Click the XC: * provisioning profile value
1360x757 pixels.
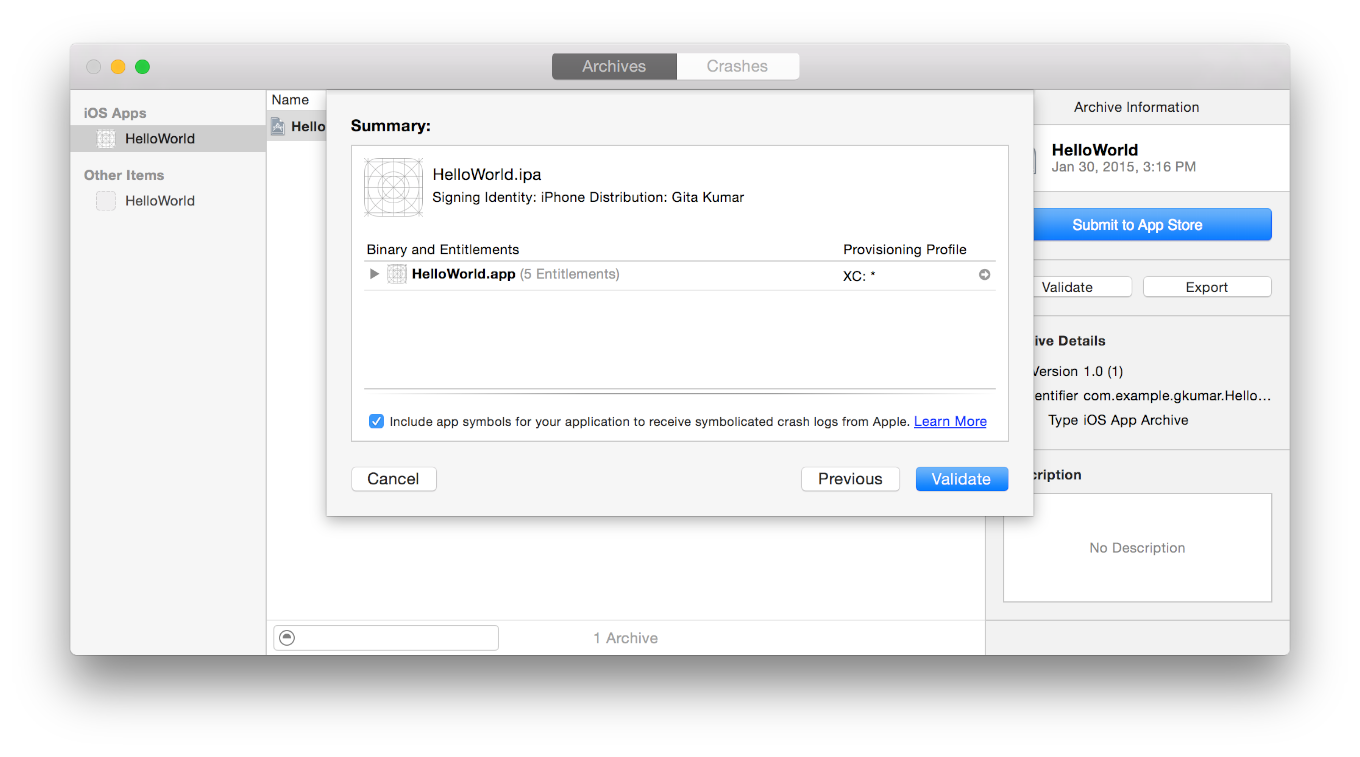tap(859, 276)
